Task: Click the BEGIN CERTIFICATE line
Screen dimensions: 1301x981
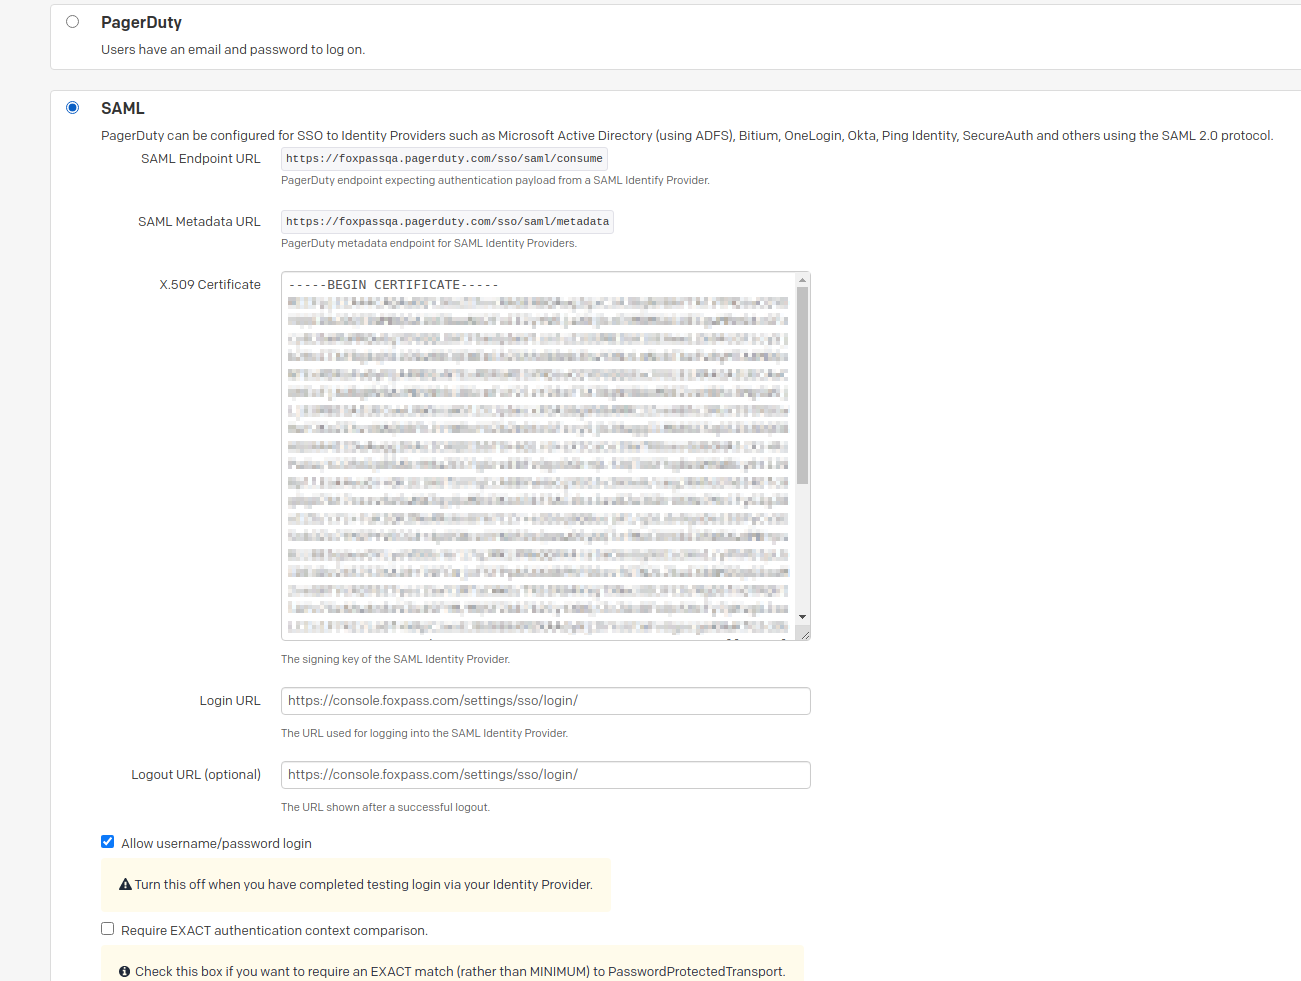Action: pos(393,285)
